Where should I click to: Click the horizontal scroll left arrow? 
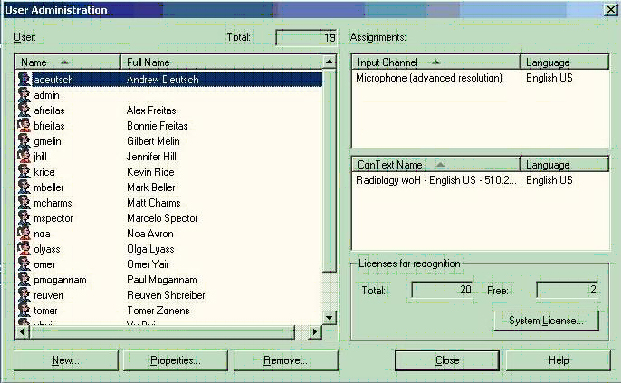(22, 332)
